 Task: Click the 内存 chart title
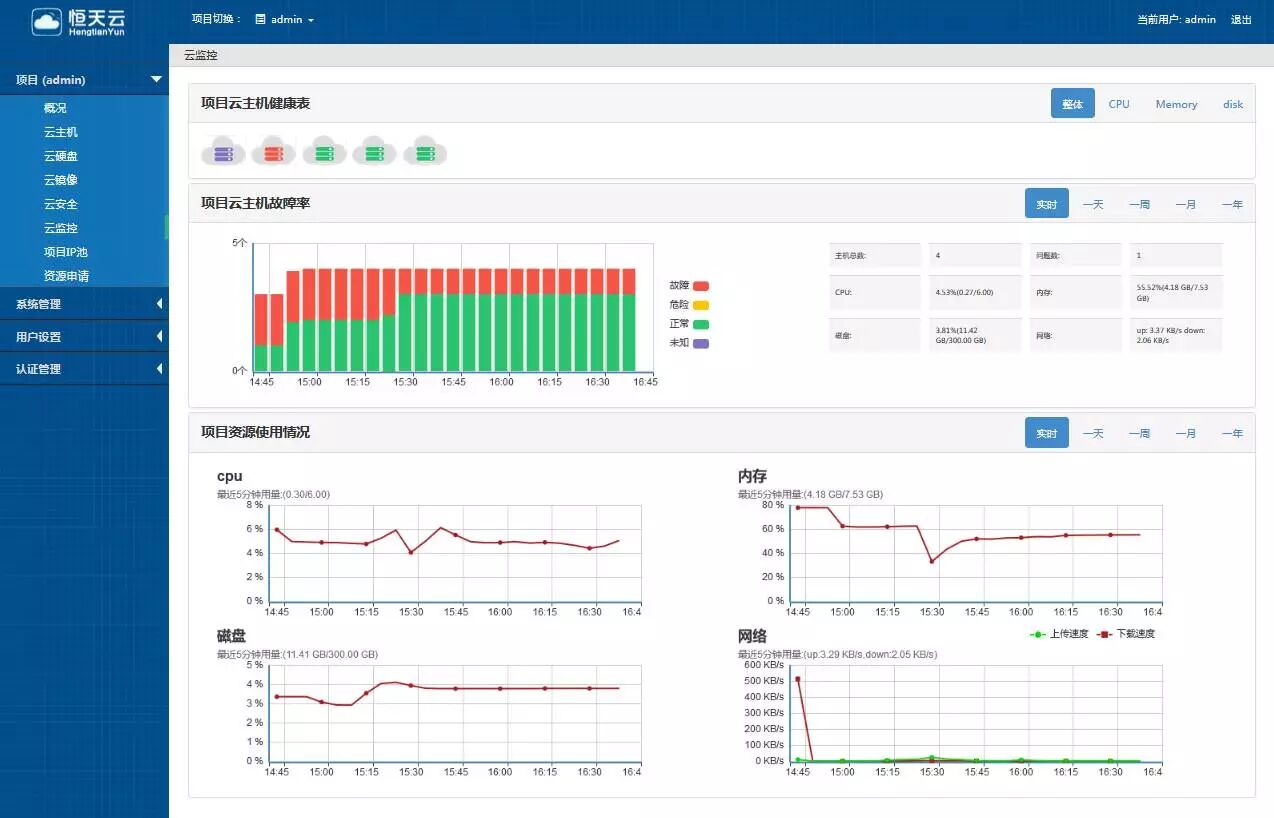[x=752, y=476]
